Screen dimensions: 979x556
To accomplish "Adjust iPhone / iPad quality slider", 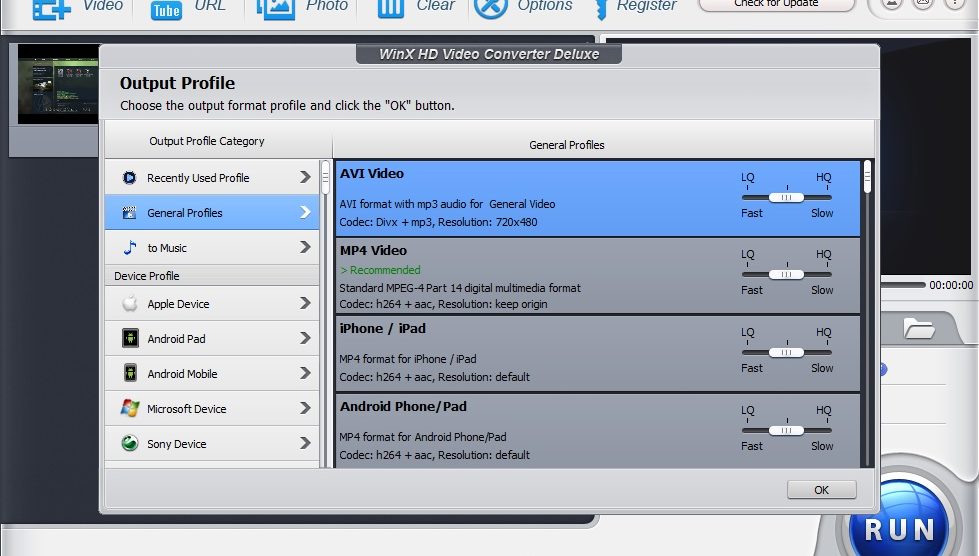I will (x=786, y=353).
